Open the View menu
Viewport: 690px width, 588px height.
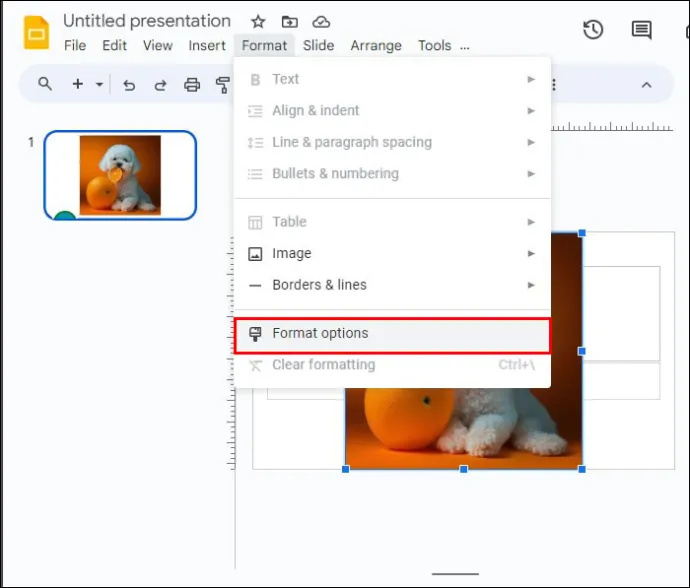point(158,45)
